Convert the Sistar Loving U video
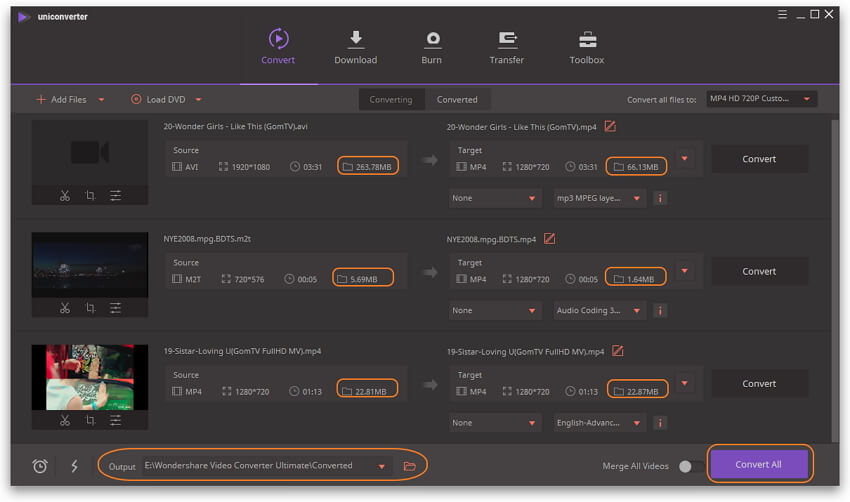This screenshot has width=850, height=502. pyautogui.click(x=759, y=383)
